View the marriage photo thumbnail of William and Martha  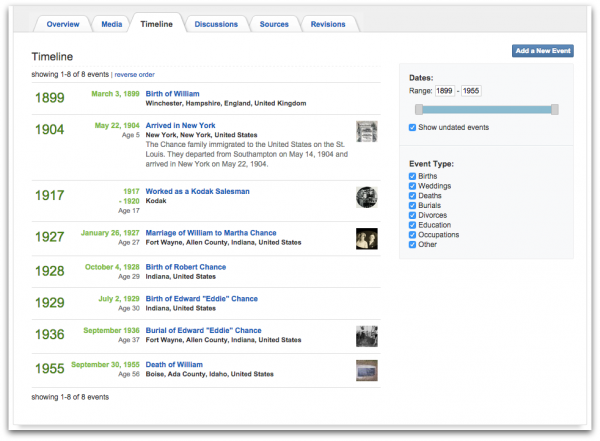click(367, 238)
